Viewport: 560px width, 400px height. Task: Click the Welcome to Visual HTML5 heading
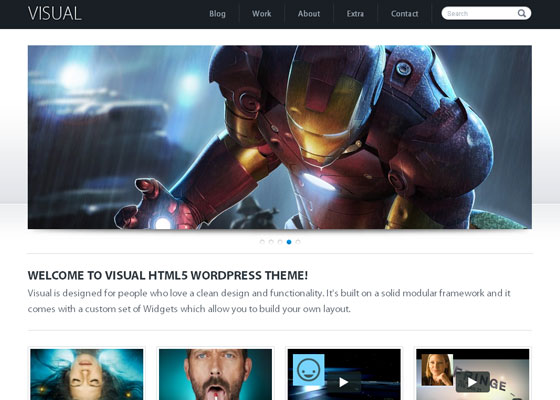[168, 275]
